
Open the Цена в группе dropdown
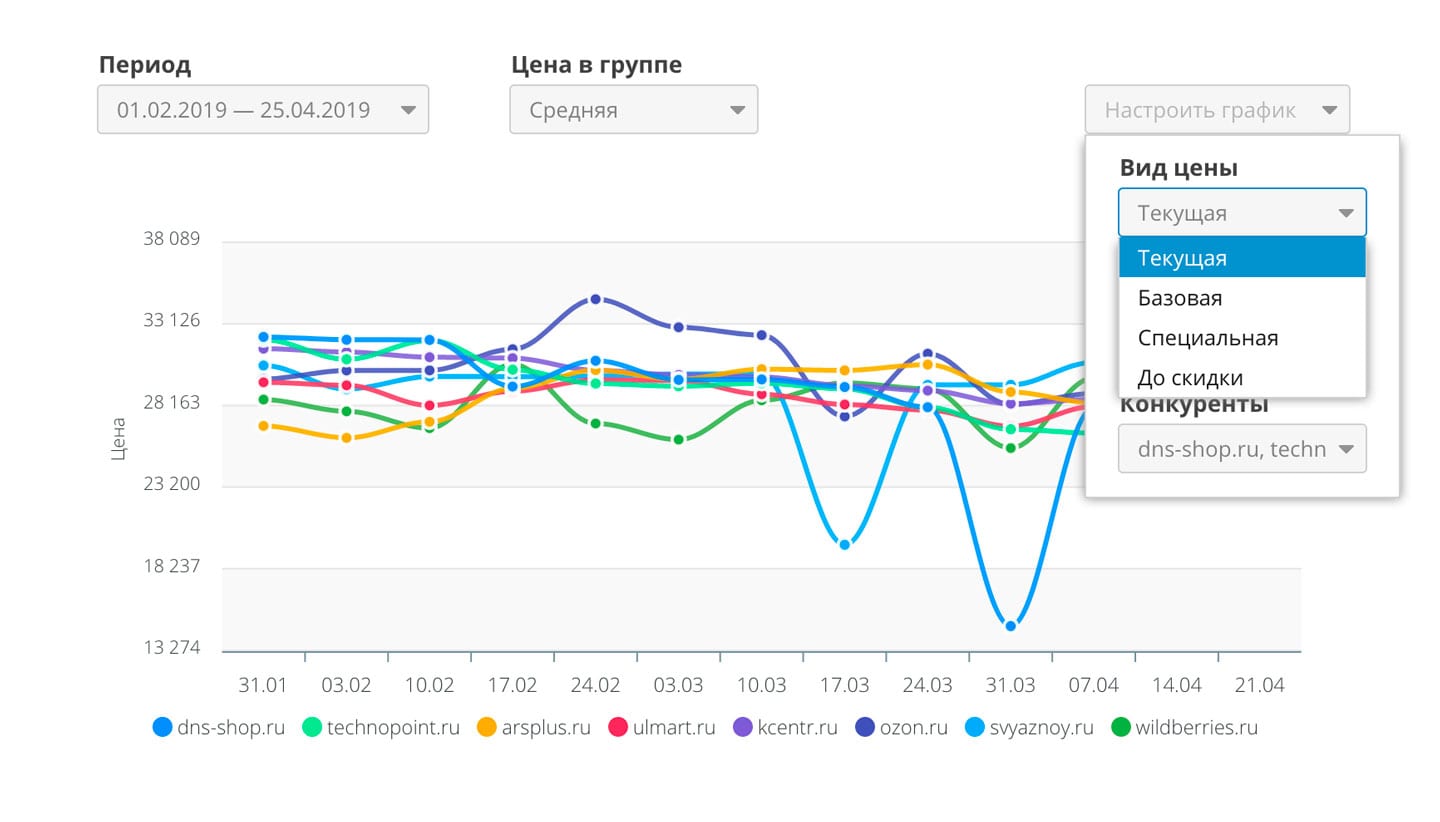(x=634, y=110)
